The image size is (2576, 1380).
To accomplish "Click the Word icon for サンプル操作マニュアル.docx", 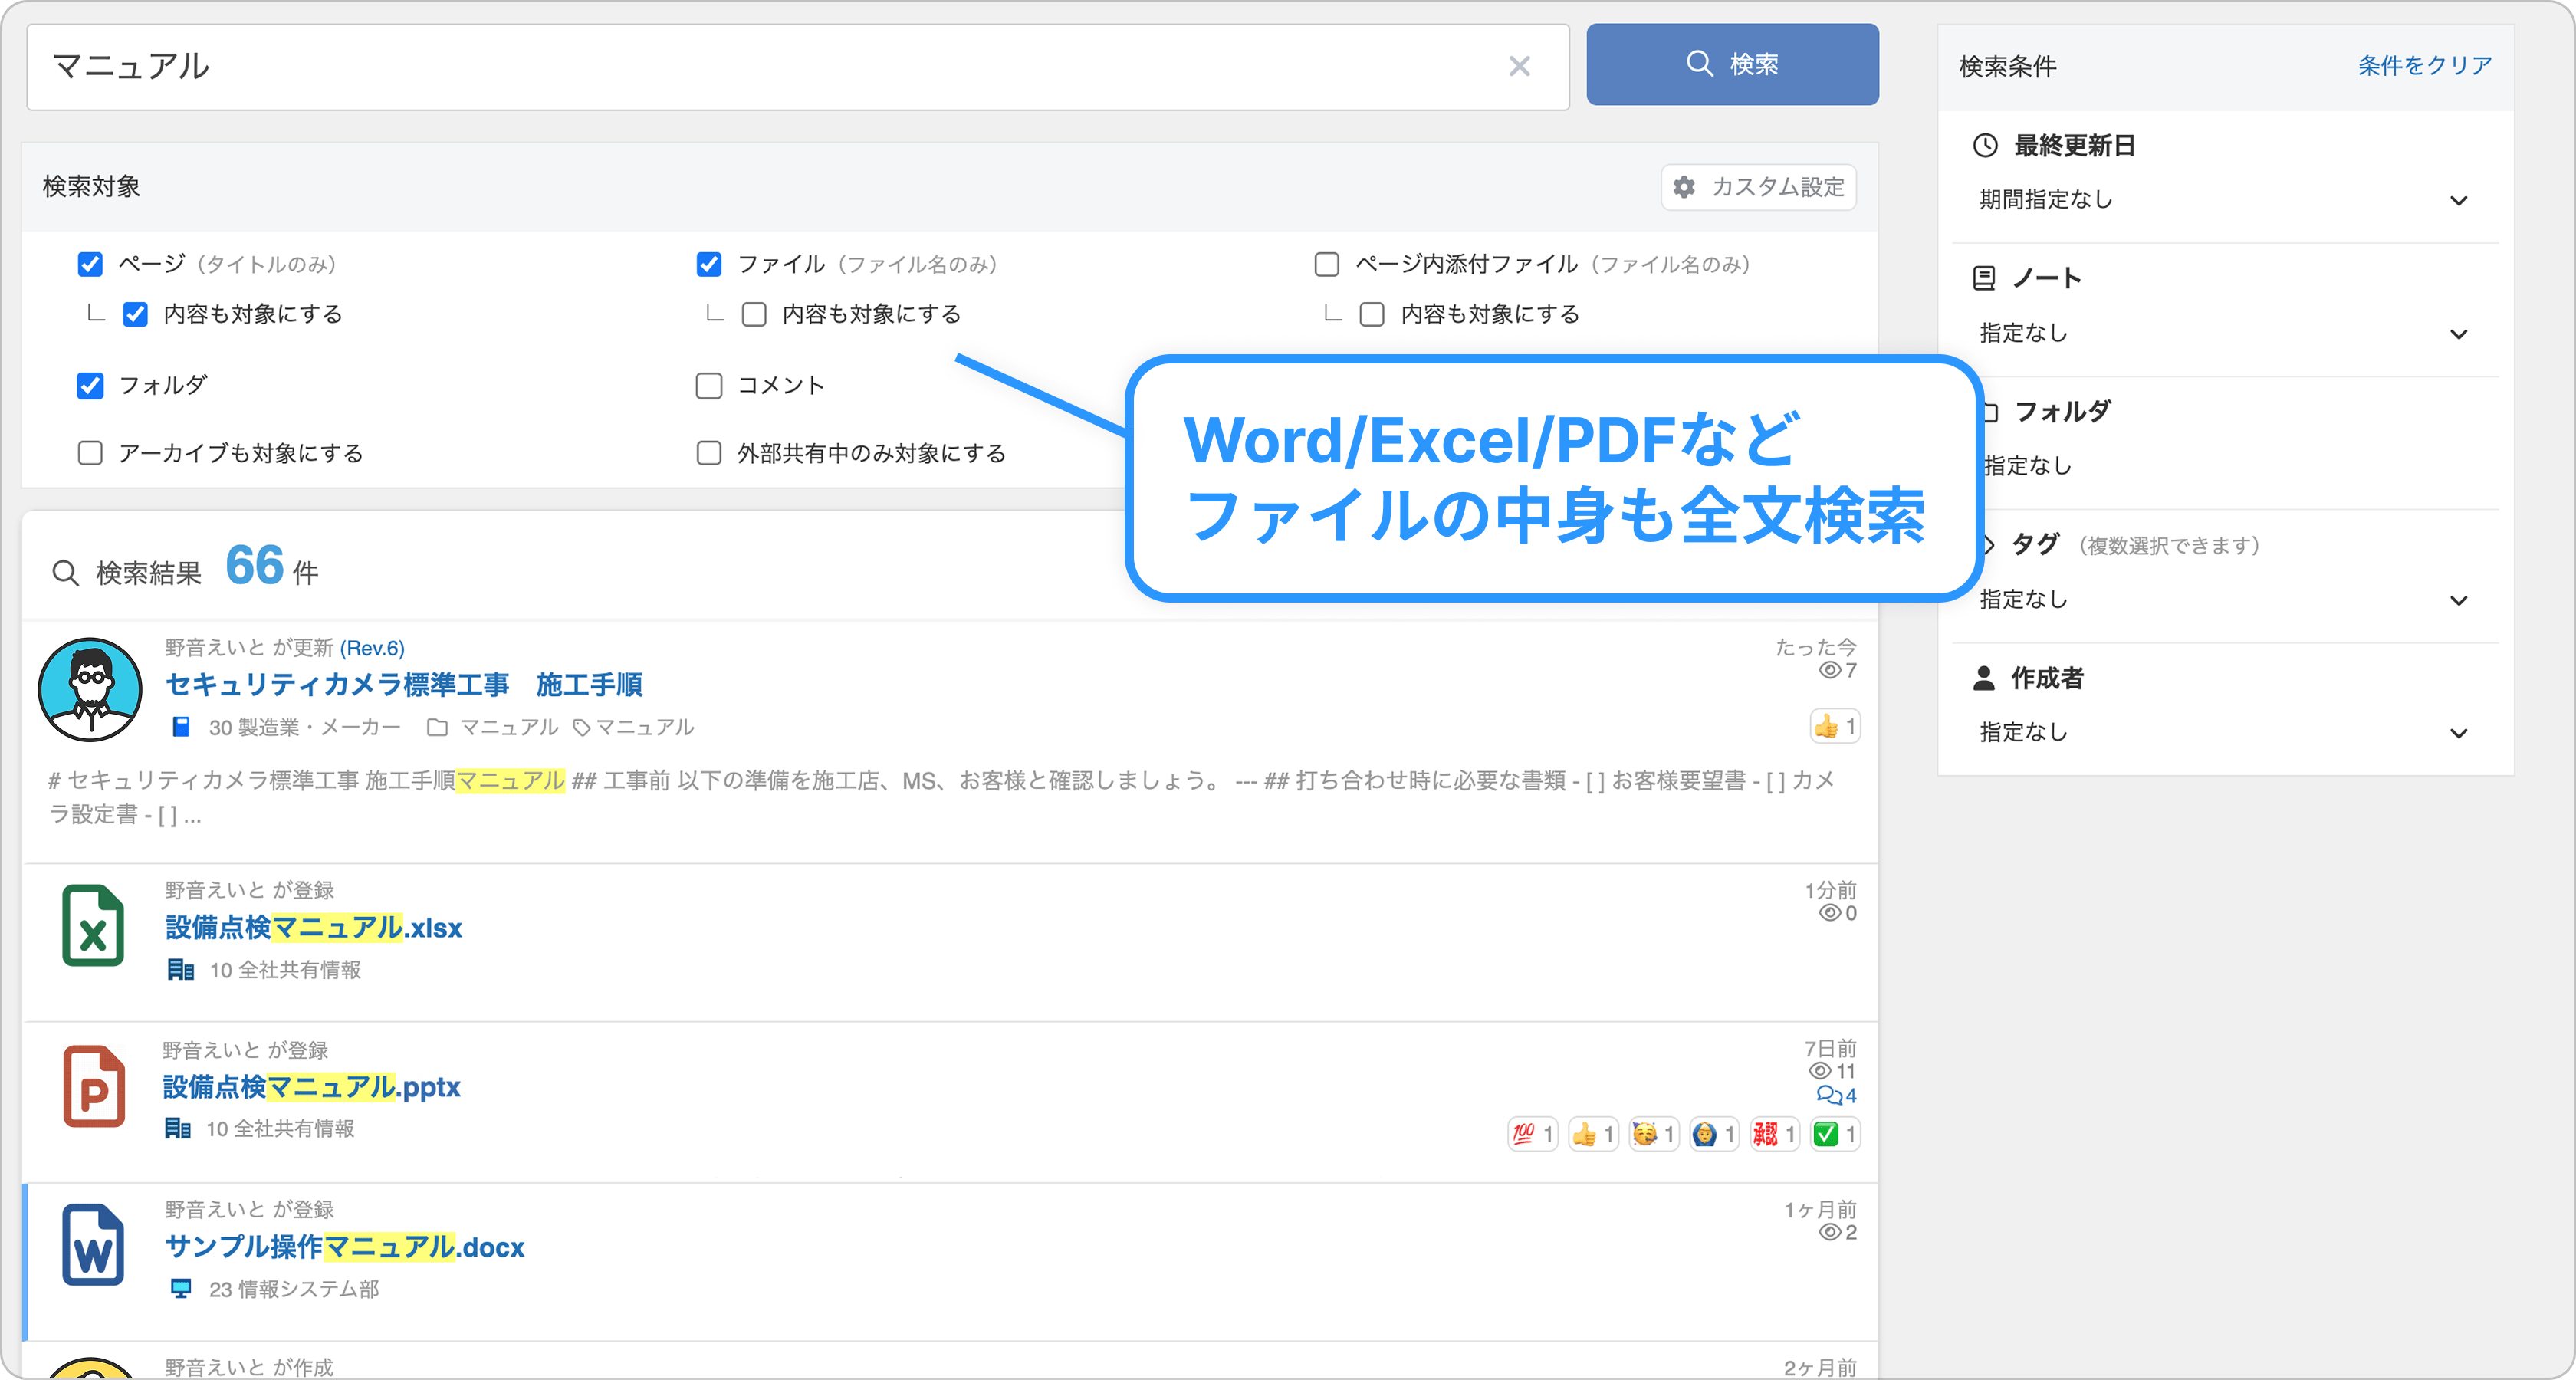I will point(93,1246).
